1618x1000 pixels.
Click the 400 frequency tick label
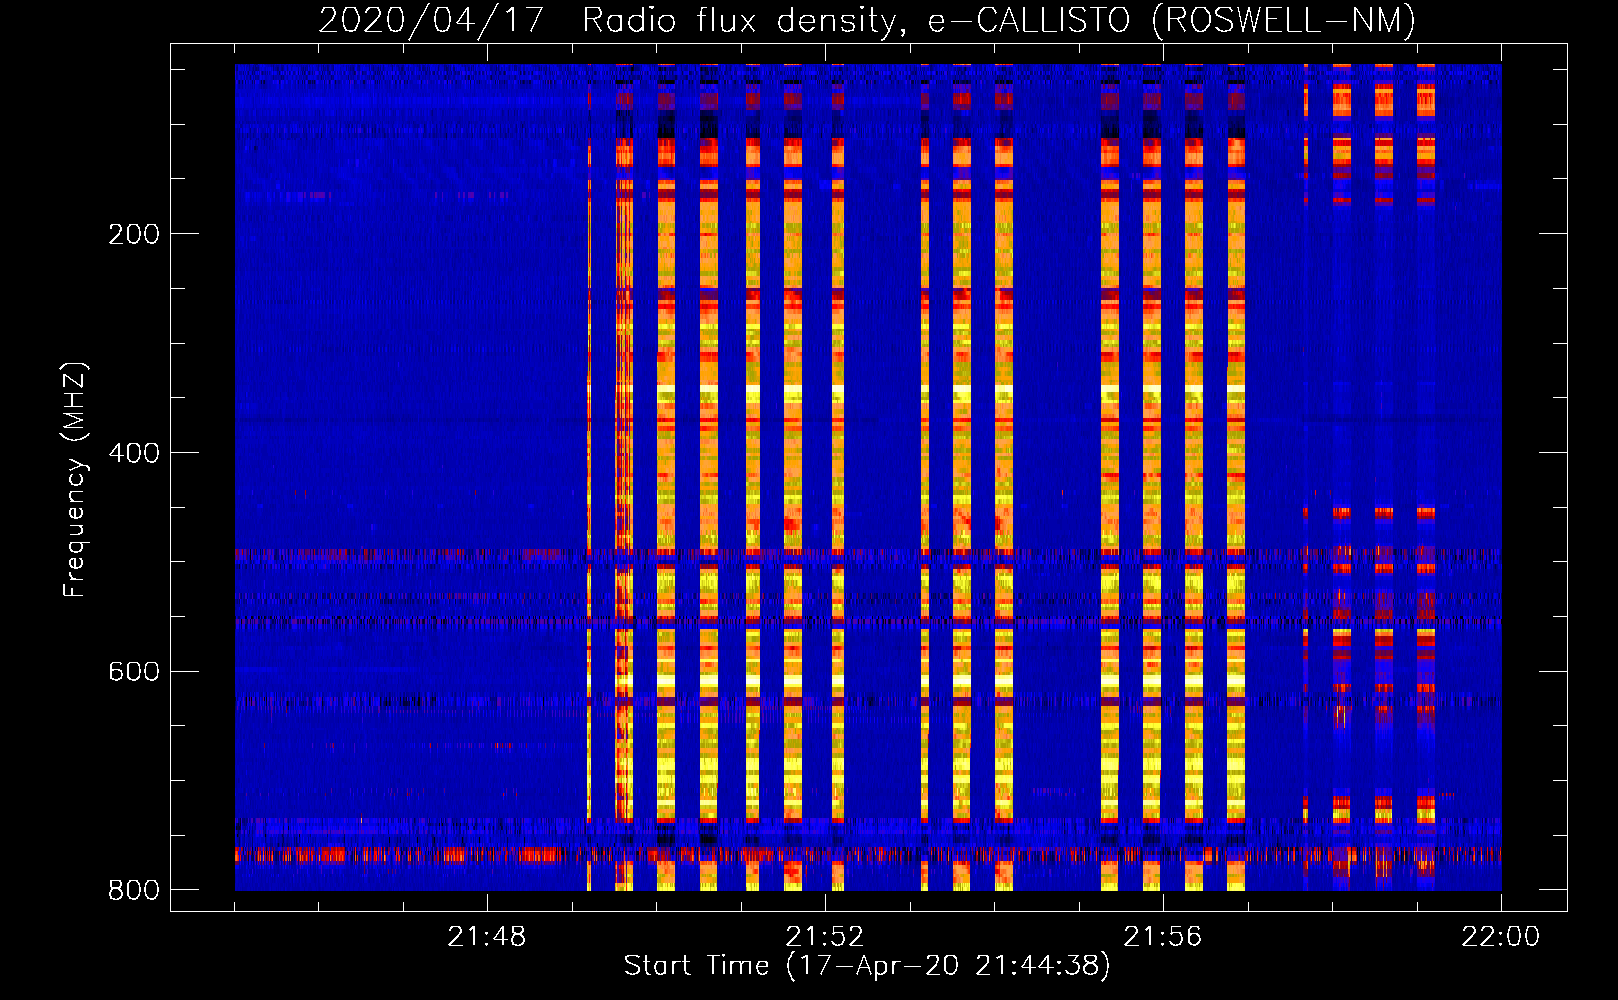(133, 453)
